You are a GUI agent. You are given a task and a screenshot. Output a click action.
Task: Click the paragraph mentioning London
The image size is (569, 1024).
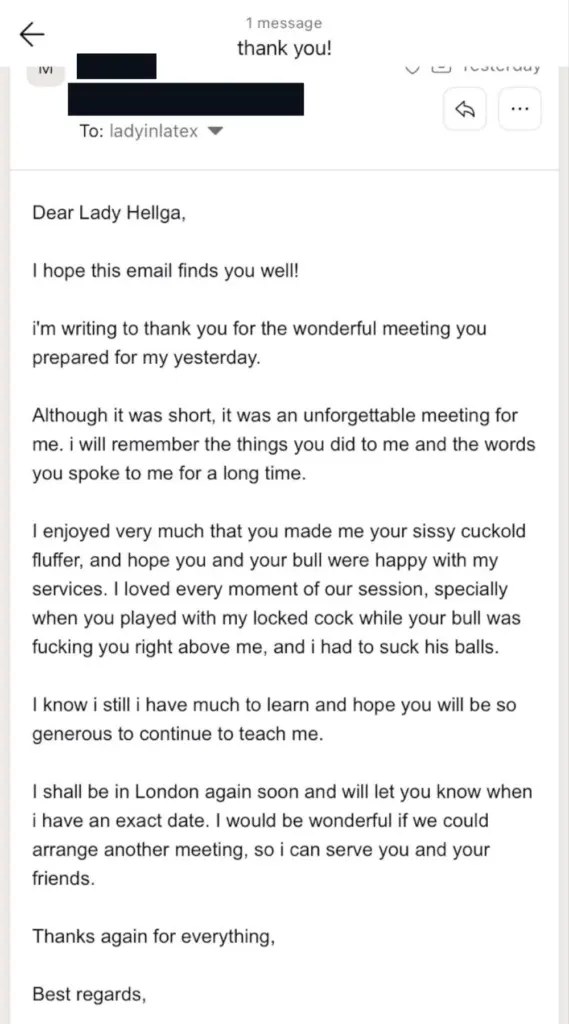(x=282, y=835)
